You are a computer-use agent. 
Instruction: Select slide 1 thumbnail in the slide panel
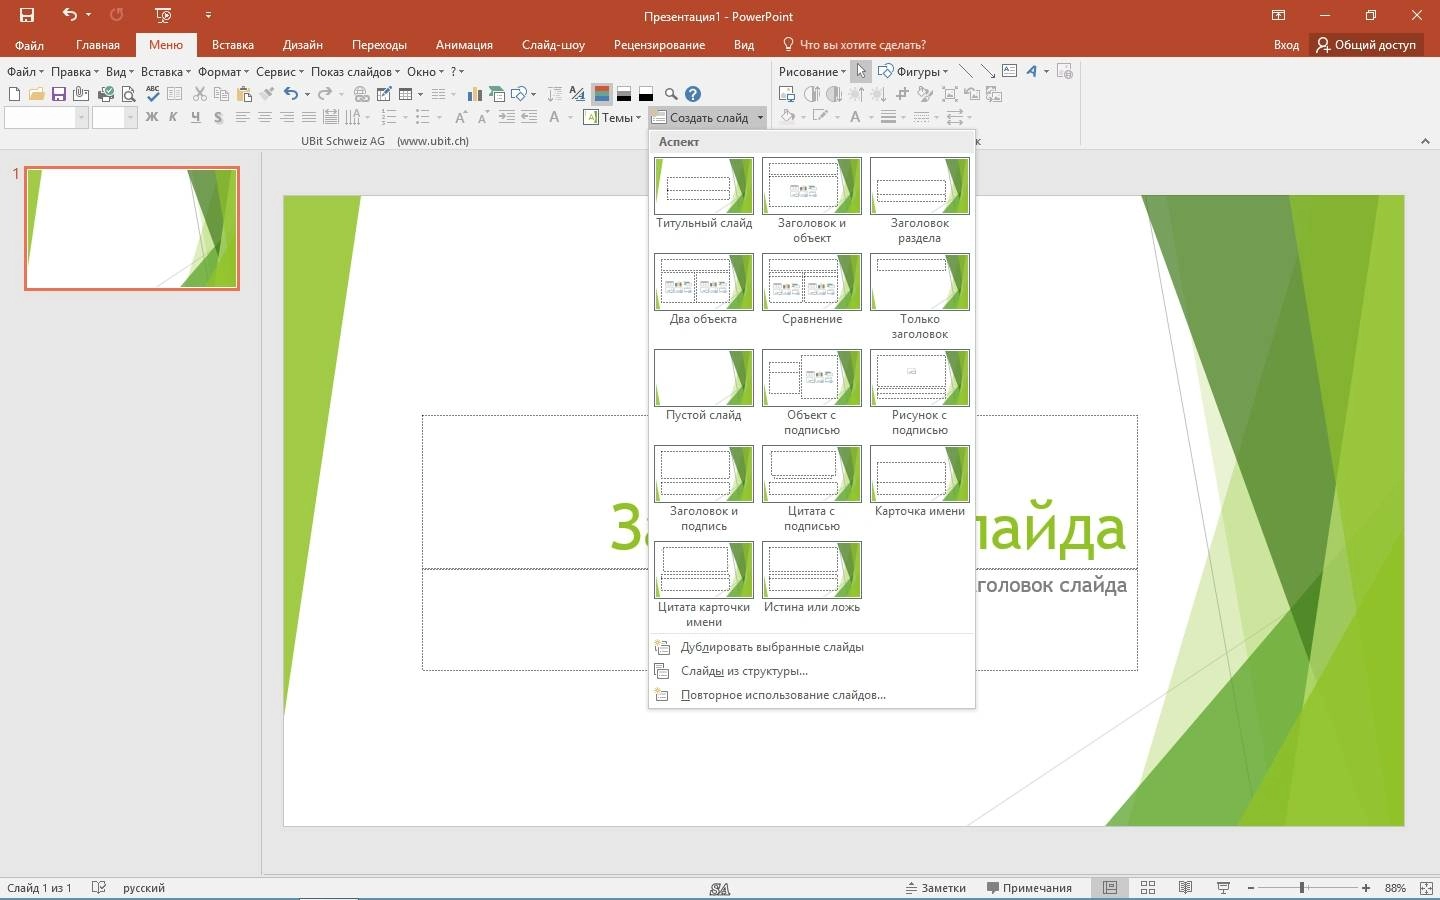click(132, 228)
